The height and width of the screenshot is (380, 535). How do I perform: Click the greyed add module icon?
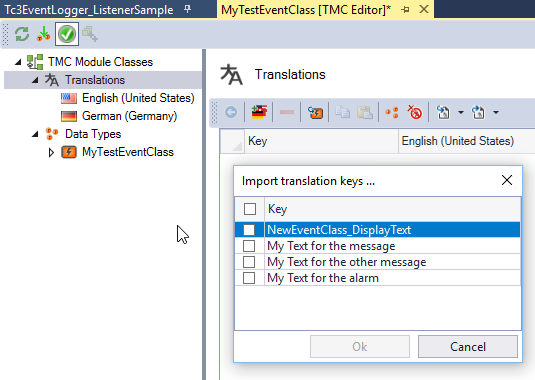coord(90,34)
